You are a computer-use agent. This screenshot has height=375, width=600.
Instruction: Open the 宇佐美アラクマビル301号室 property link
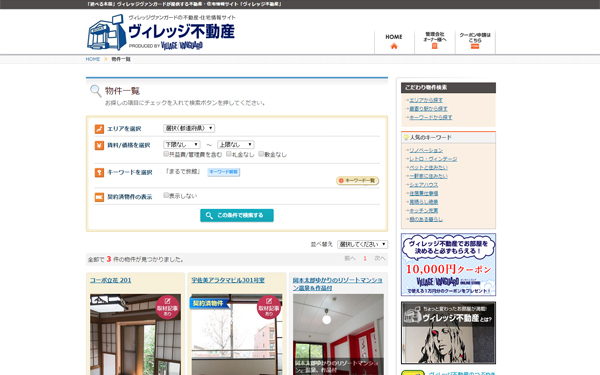228,280
